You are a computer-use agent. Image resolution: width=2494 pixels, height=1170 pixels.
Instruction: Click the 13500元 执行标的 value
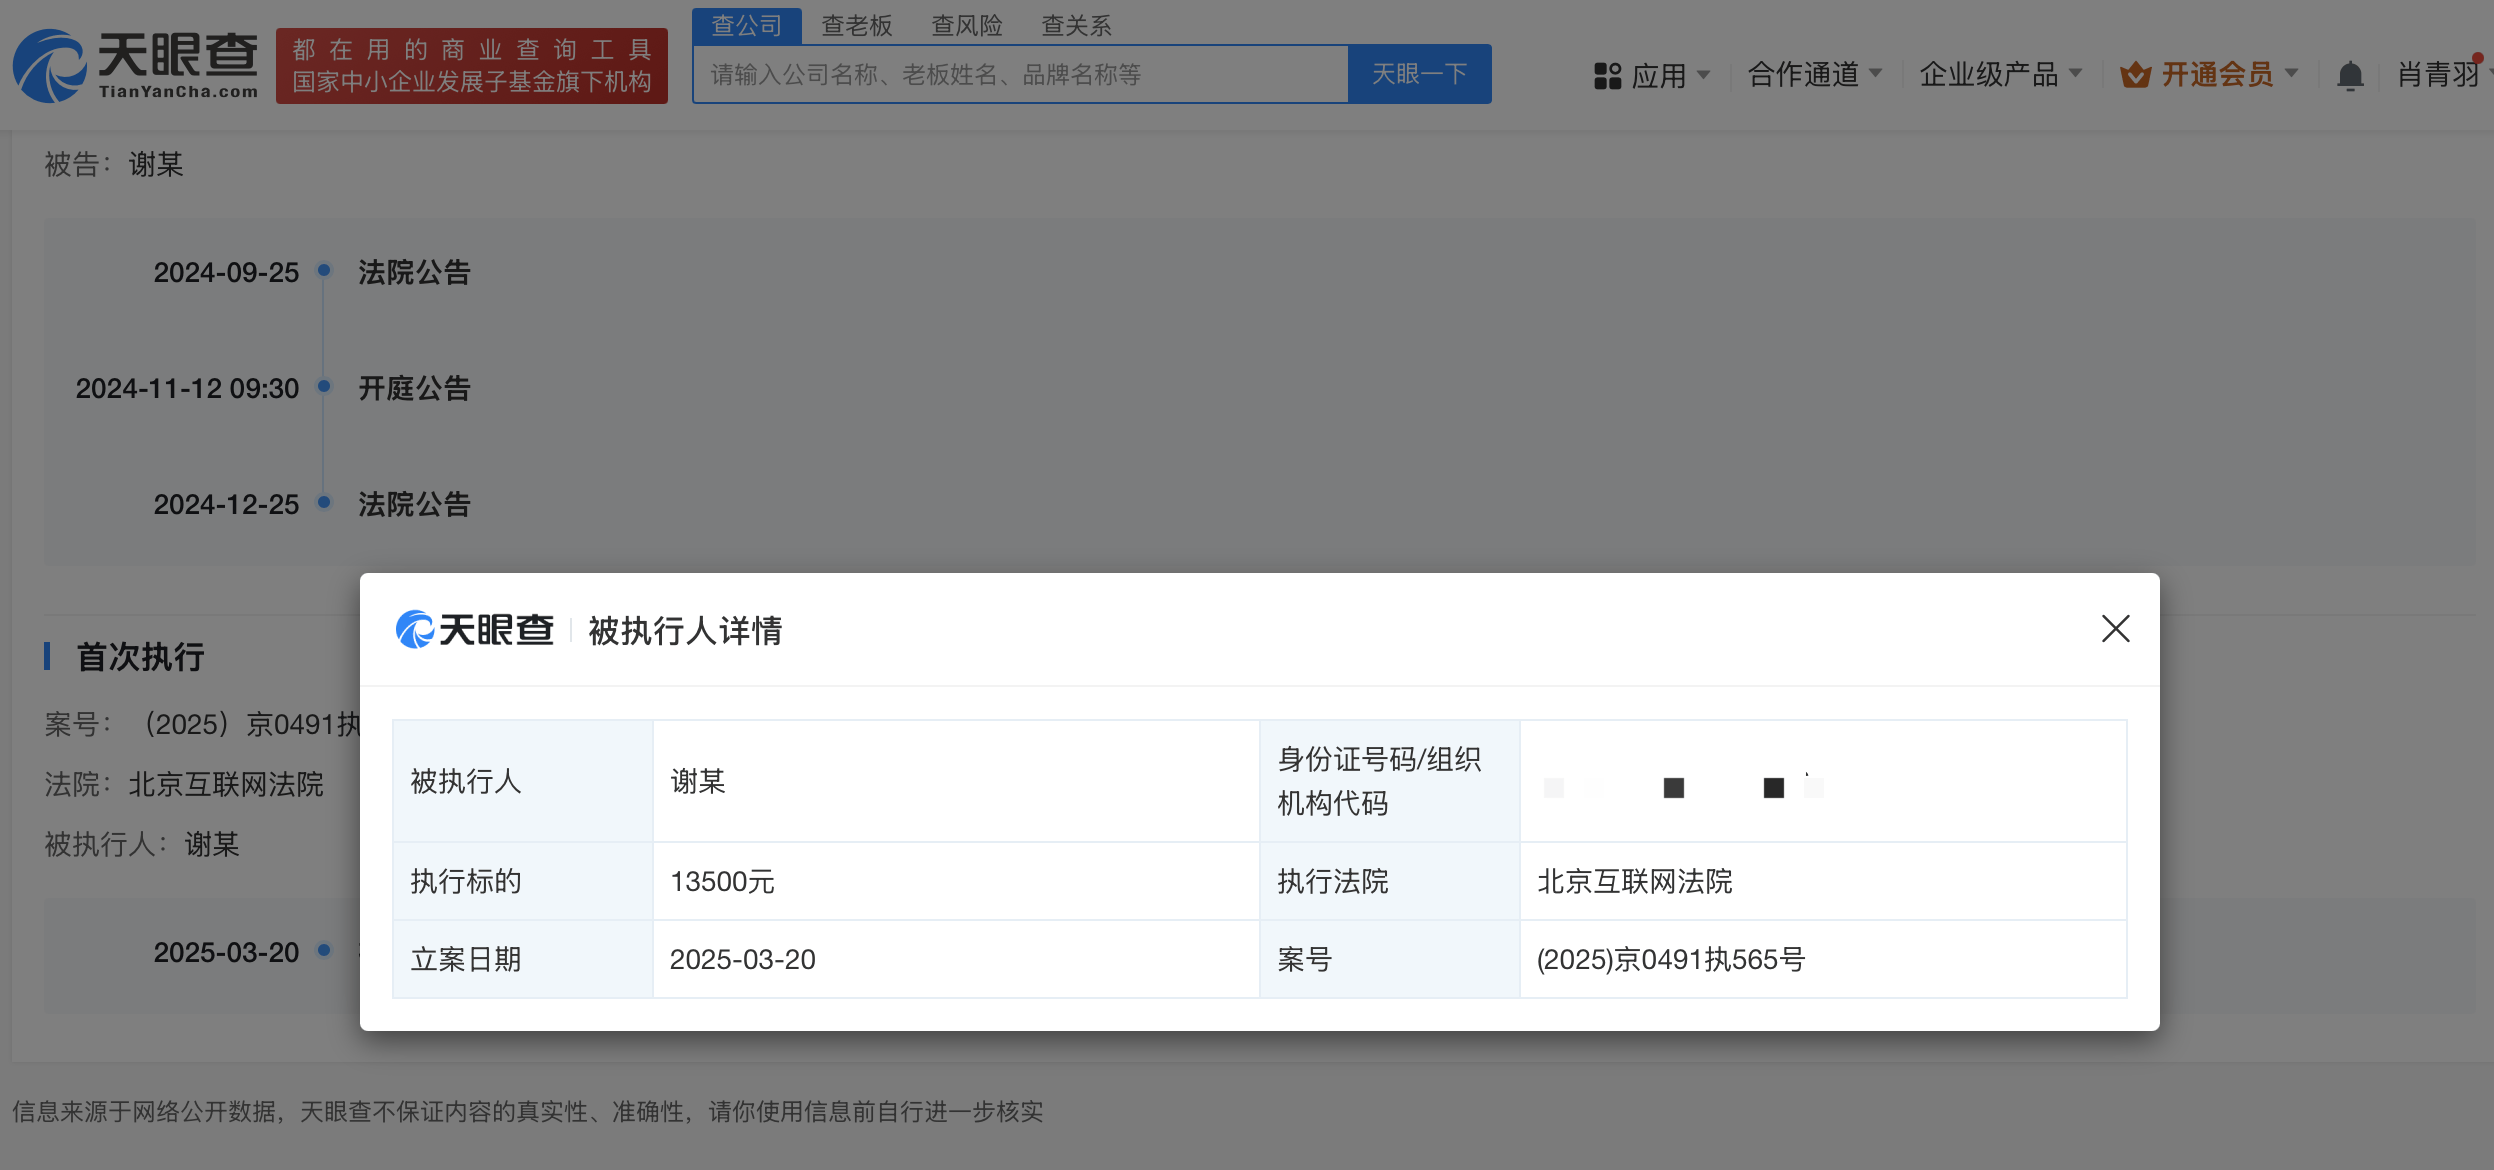722,881
